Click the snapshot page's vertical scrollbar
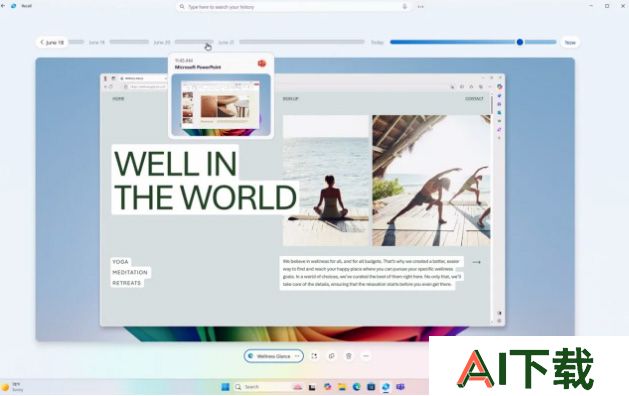629x396 pixels. tap(491, 104)
